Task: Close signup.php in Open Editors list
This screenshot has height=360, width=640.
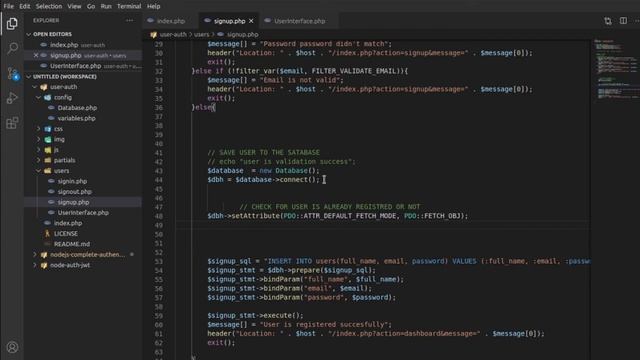Action: coord(36,56)
